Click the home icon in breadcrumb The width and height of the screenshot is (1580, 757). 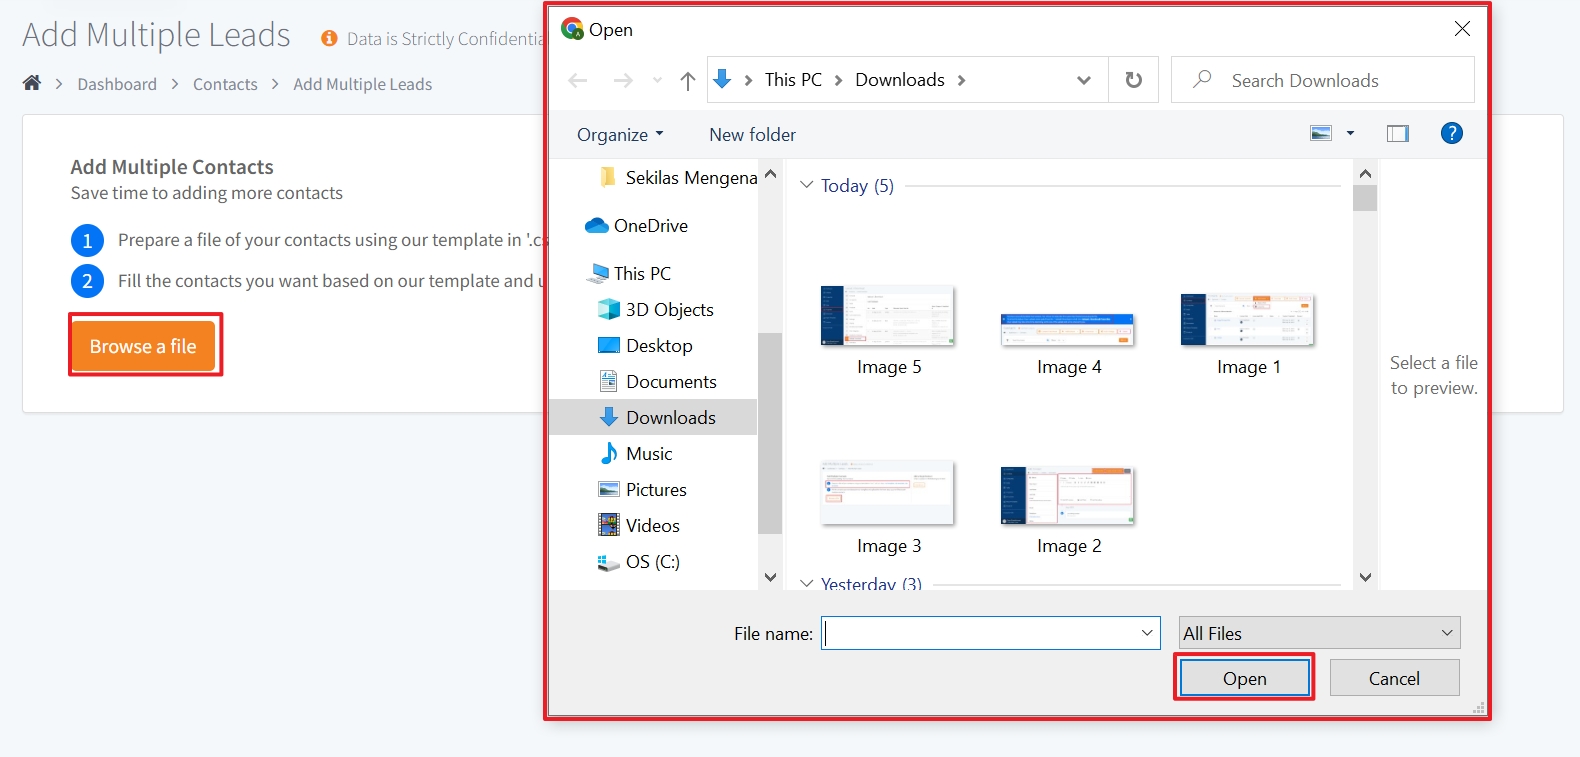[x=32, y=83]
